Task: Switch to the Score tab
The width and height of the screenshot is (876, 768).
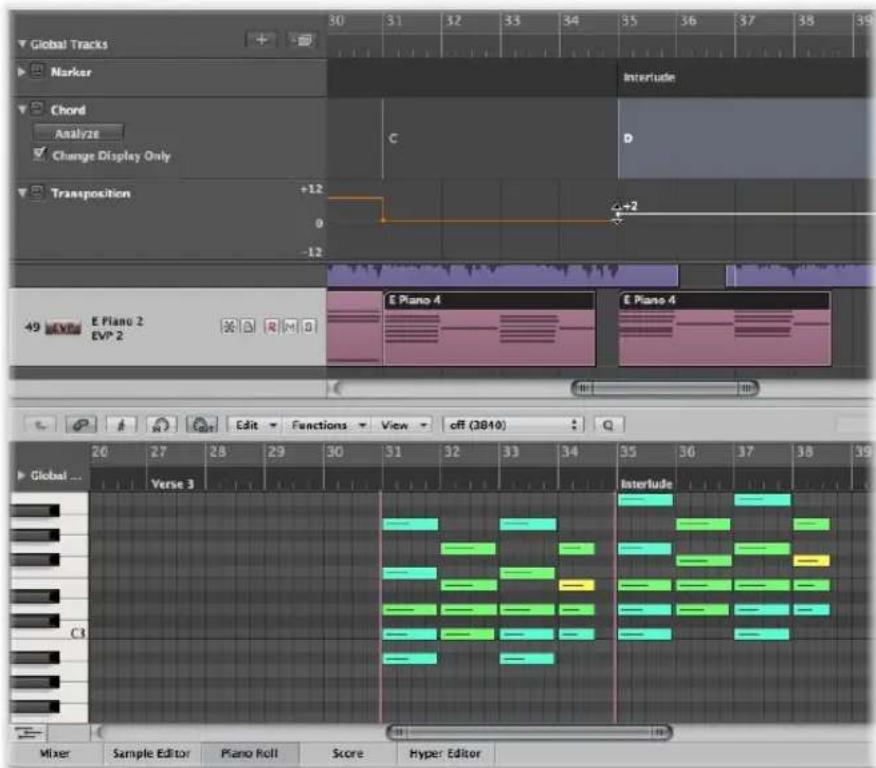Action: (347, 753)
